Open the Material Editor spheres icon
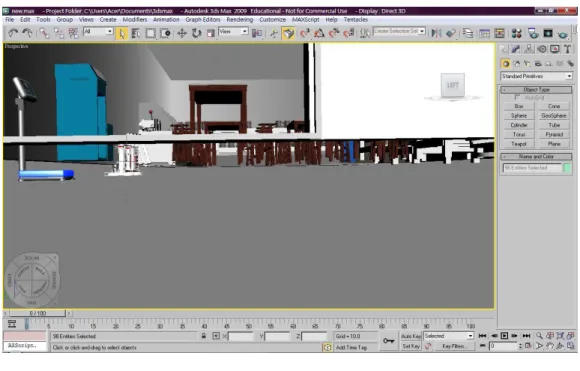 tap(516, 34)
